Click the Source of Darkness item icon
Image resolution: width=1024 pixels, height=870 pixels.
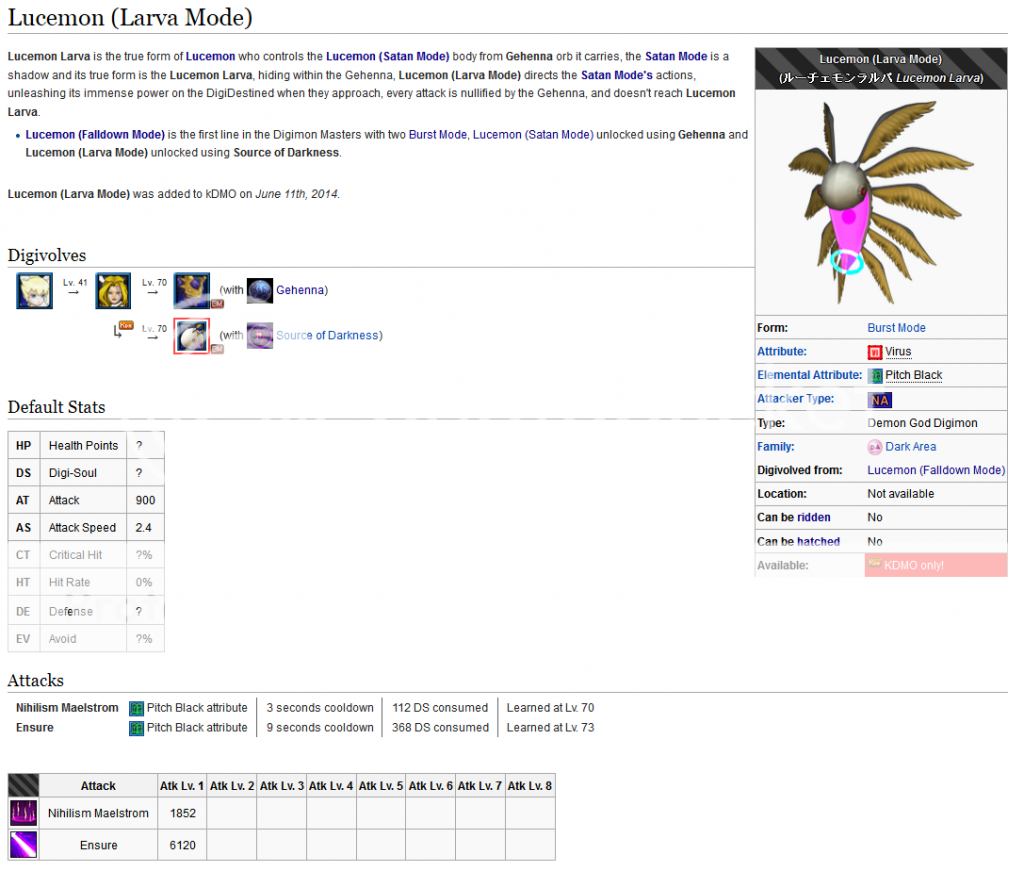point(260,335)
